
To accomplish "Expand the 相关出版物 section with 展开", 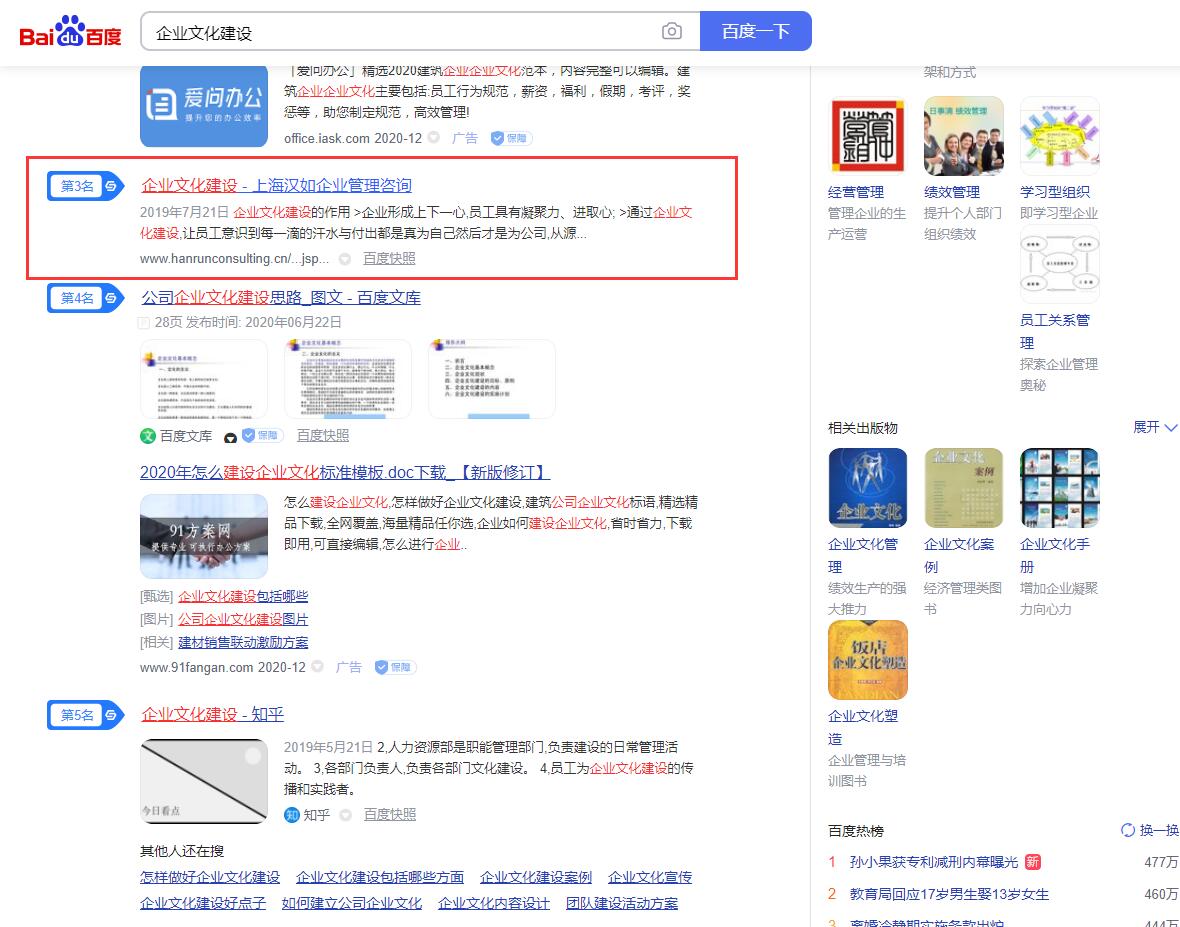I will click(x=1154, y=427).
